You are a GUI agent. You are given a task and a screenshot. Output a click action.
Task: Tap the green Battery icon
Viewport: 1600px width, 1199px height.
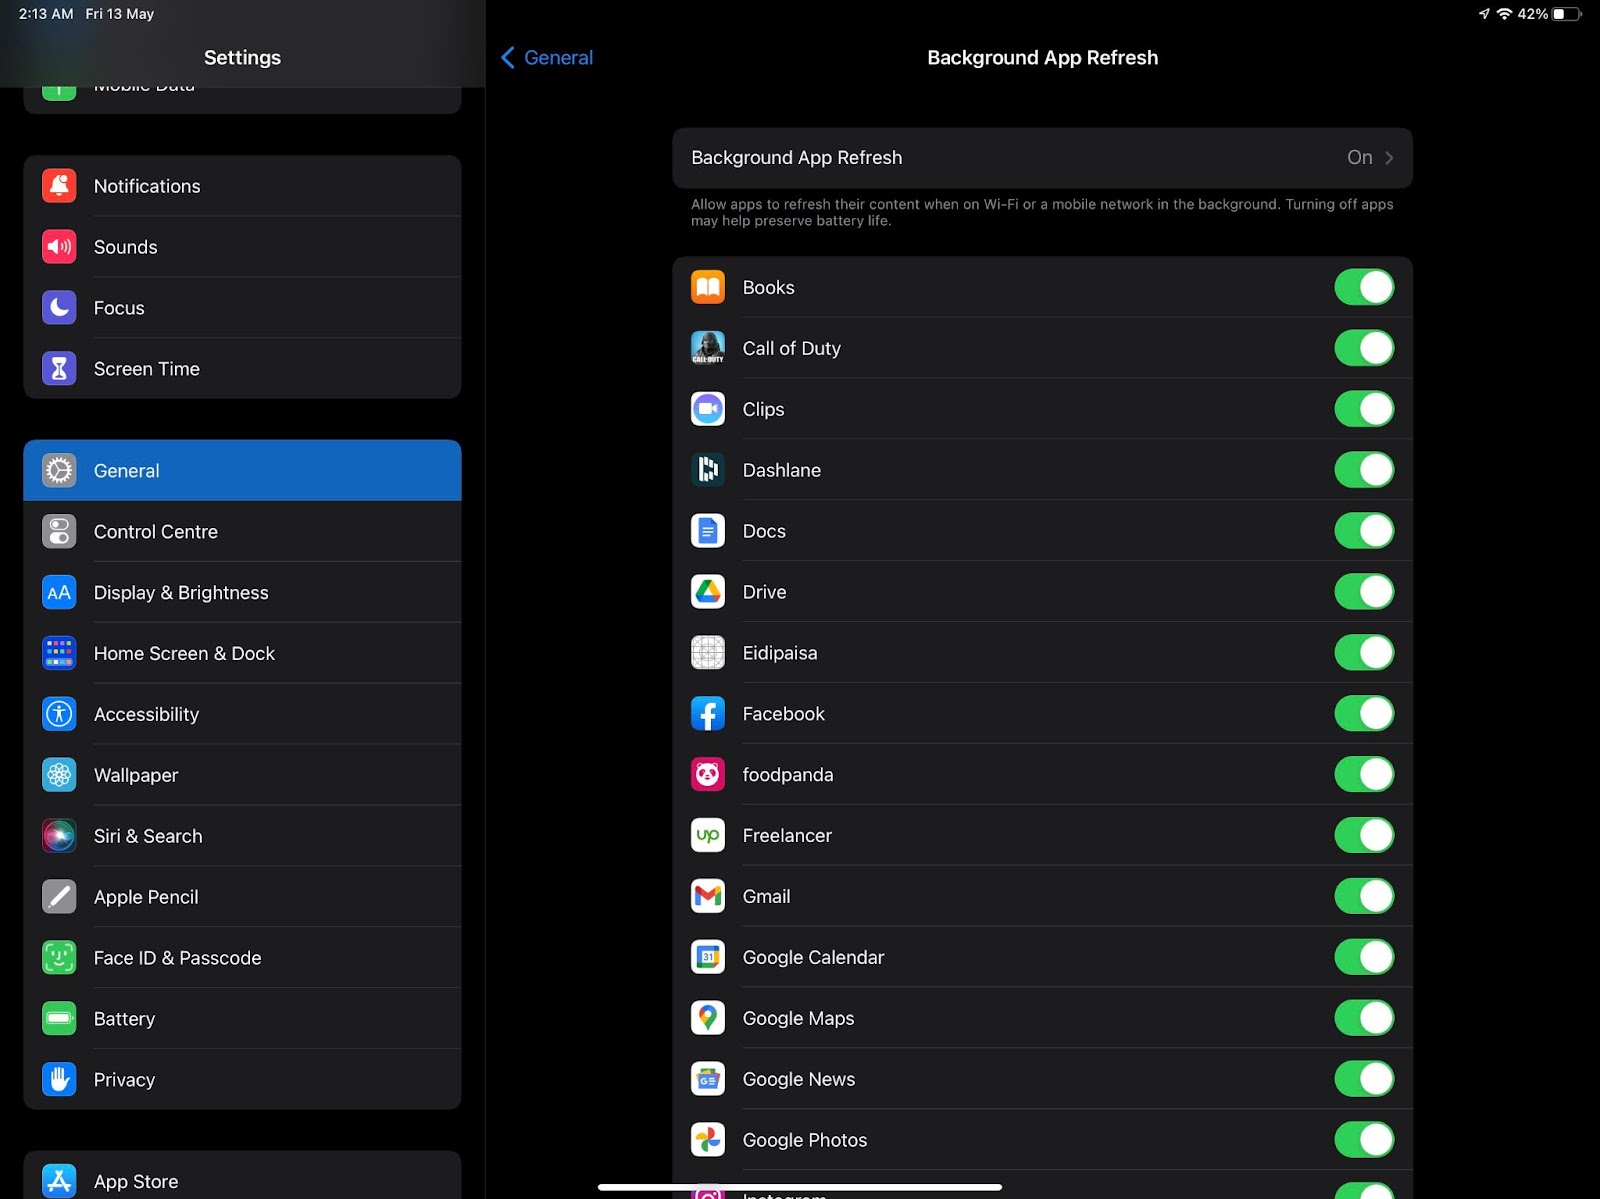(59, 1020)
